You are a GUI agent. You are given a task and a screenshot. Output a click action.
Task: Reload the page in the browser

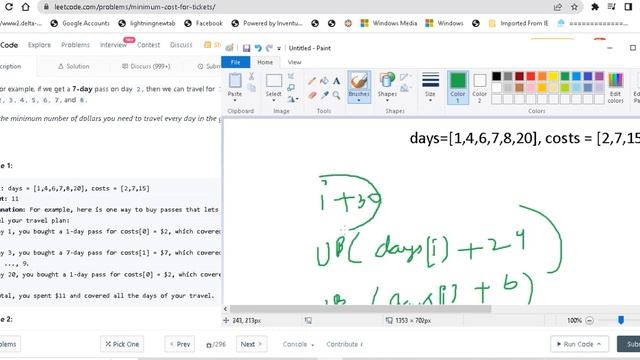pos(9,7)
